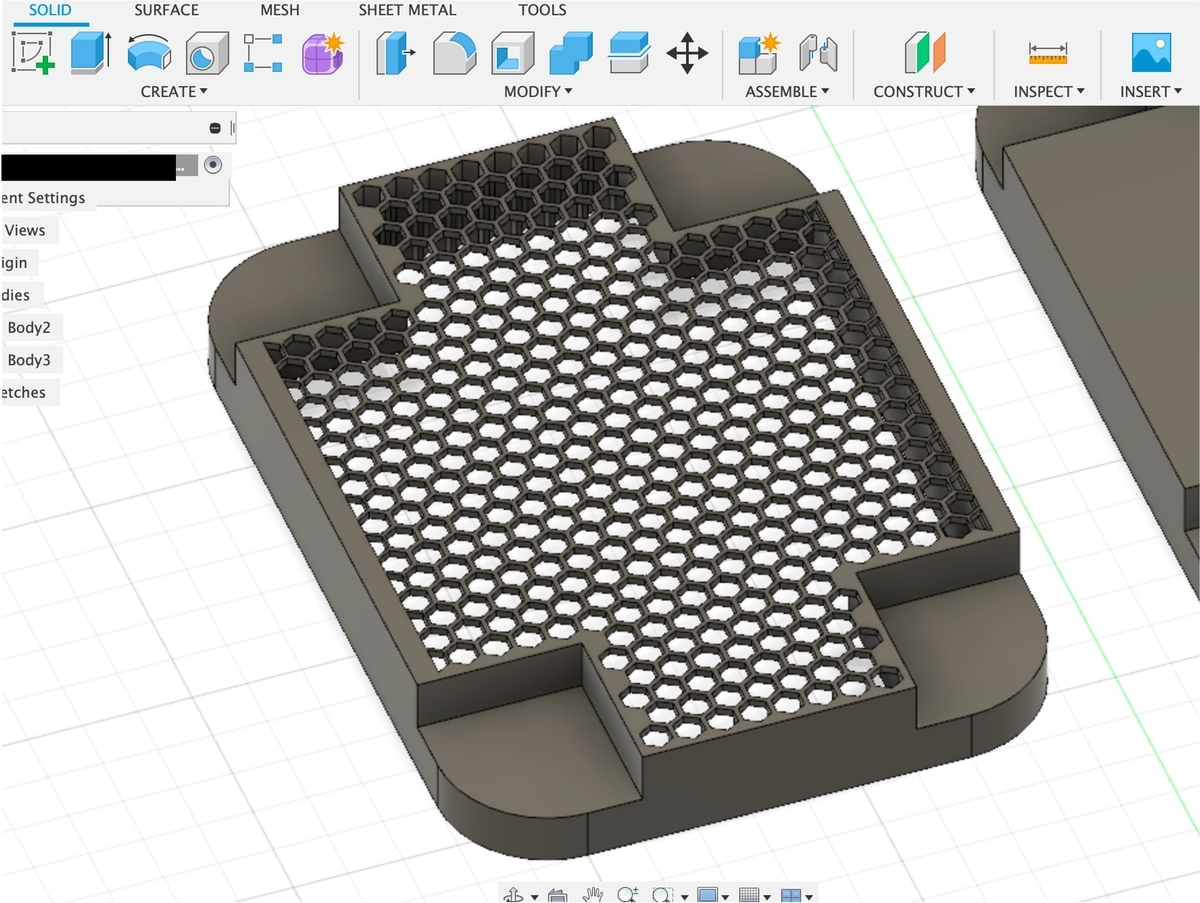
Task: Select the Offset Plane construct tool
Action: [x=924, y=52]
